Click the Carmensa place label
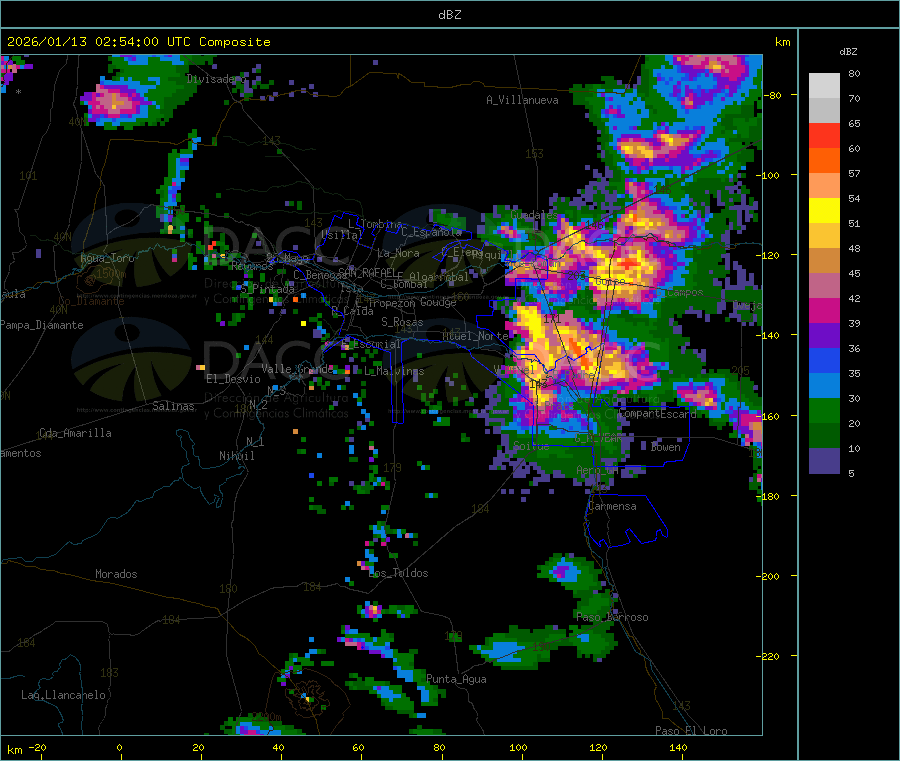This screenshot has height=761, width=900. pos(612,507)
